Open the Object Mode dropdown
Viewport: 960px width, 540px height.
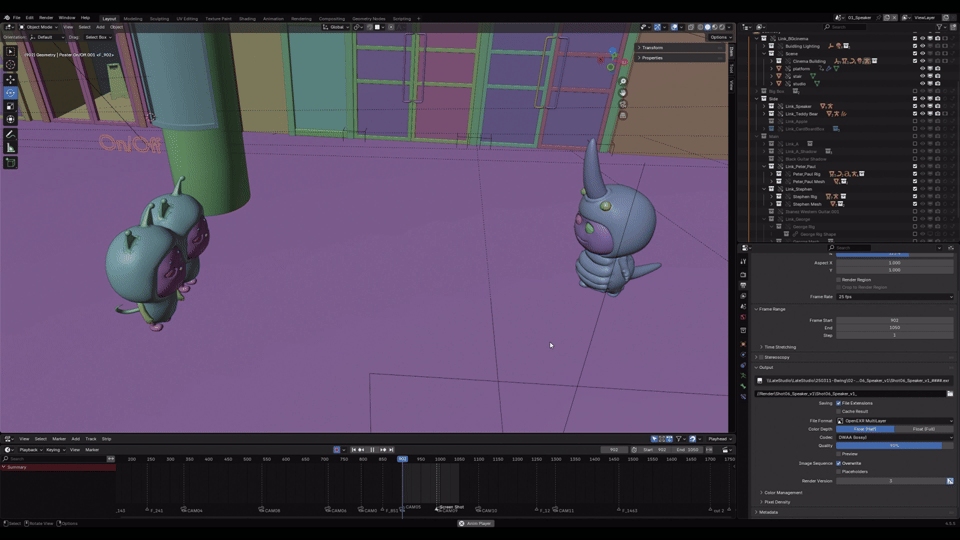coord(39,27)
